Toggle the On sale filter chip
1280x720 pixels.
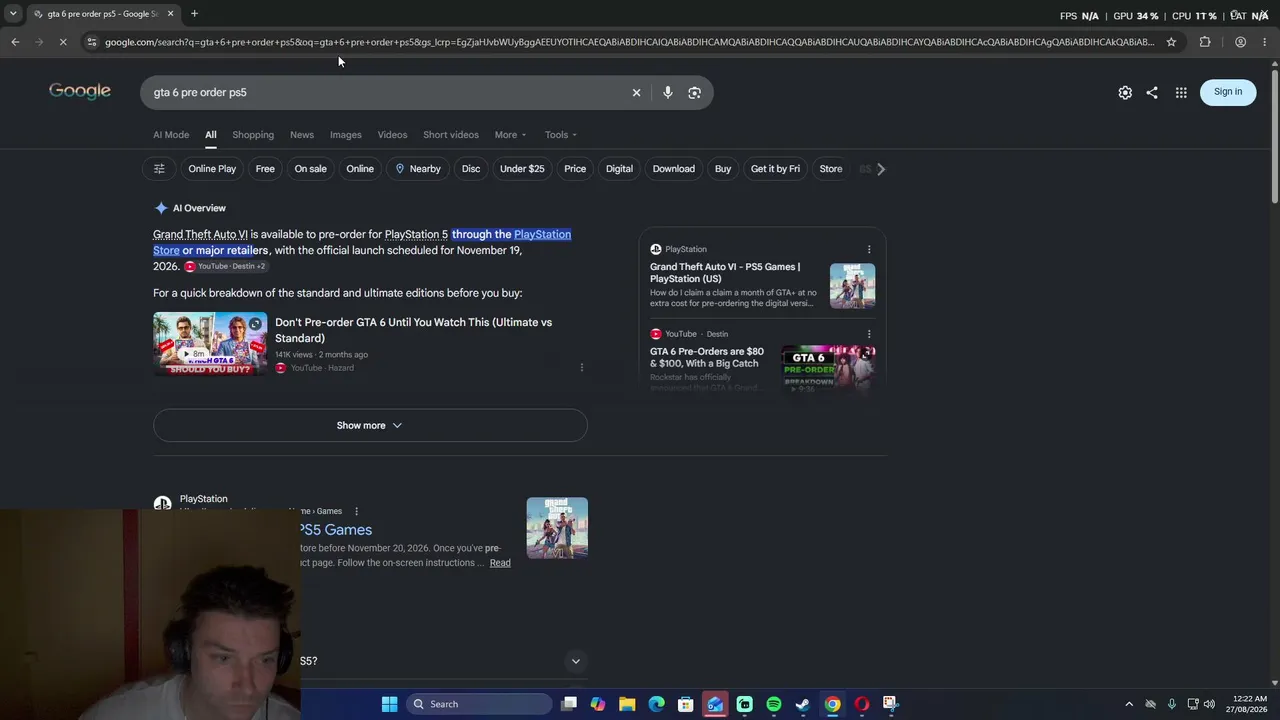310,169
